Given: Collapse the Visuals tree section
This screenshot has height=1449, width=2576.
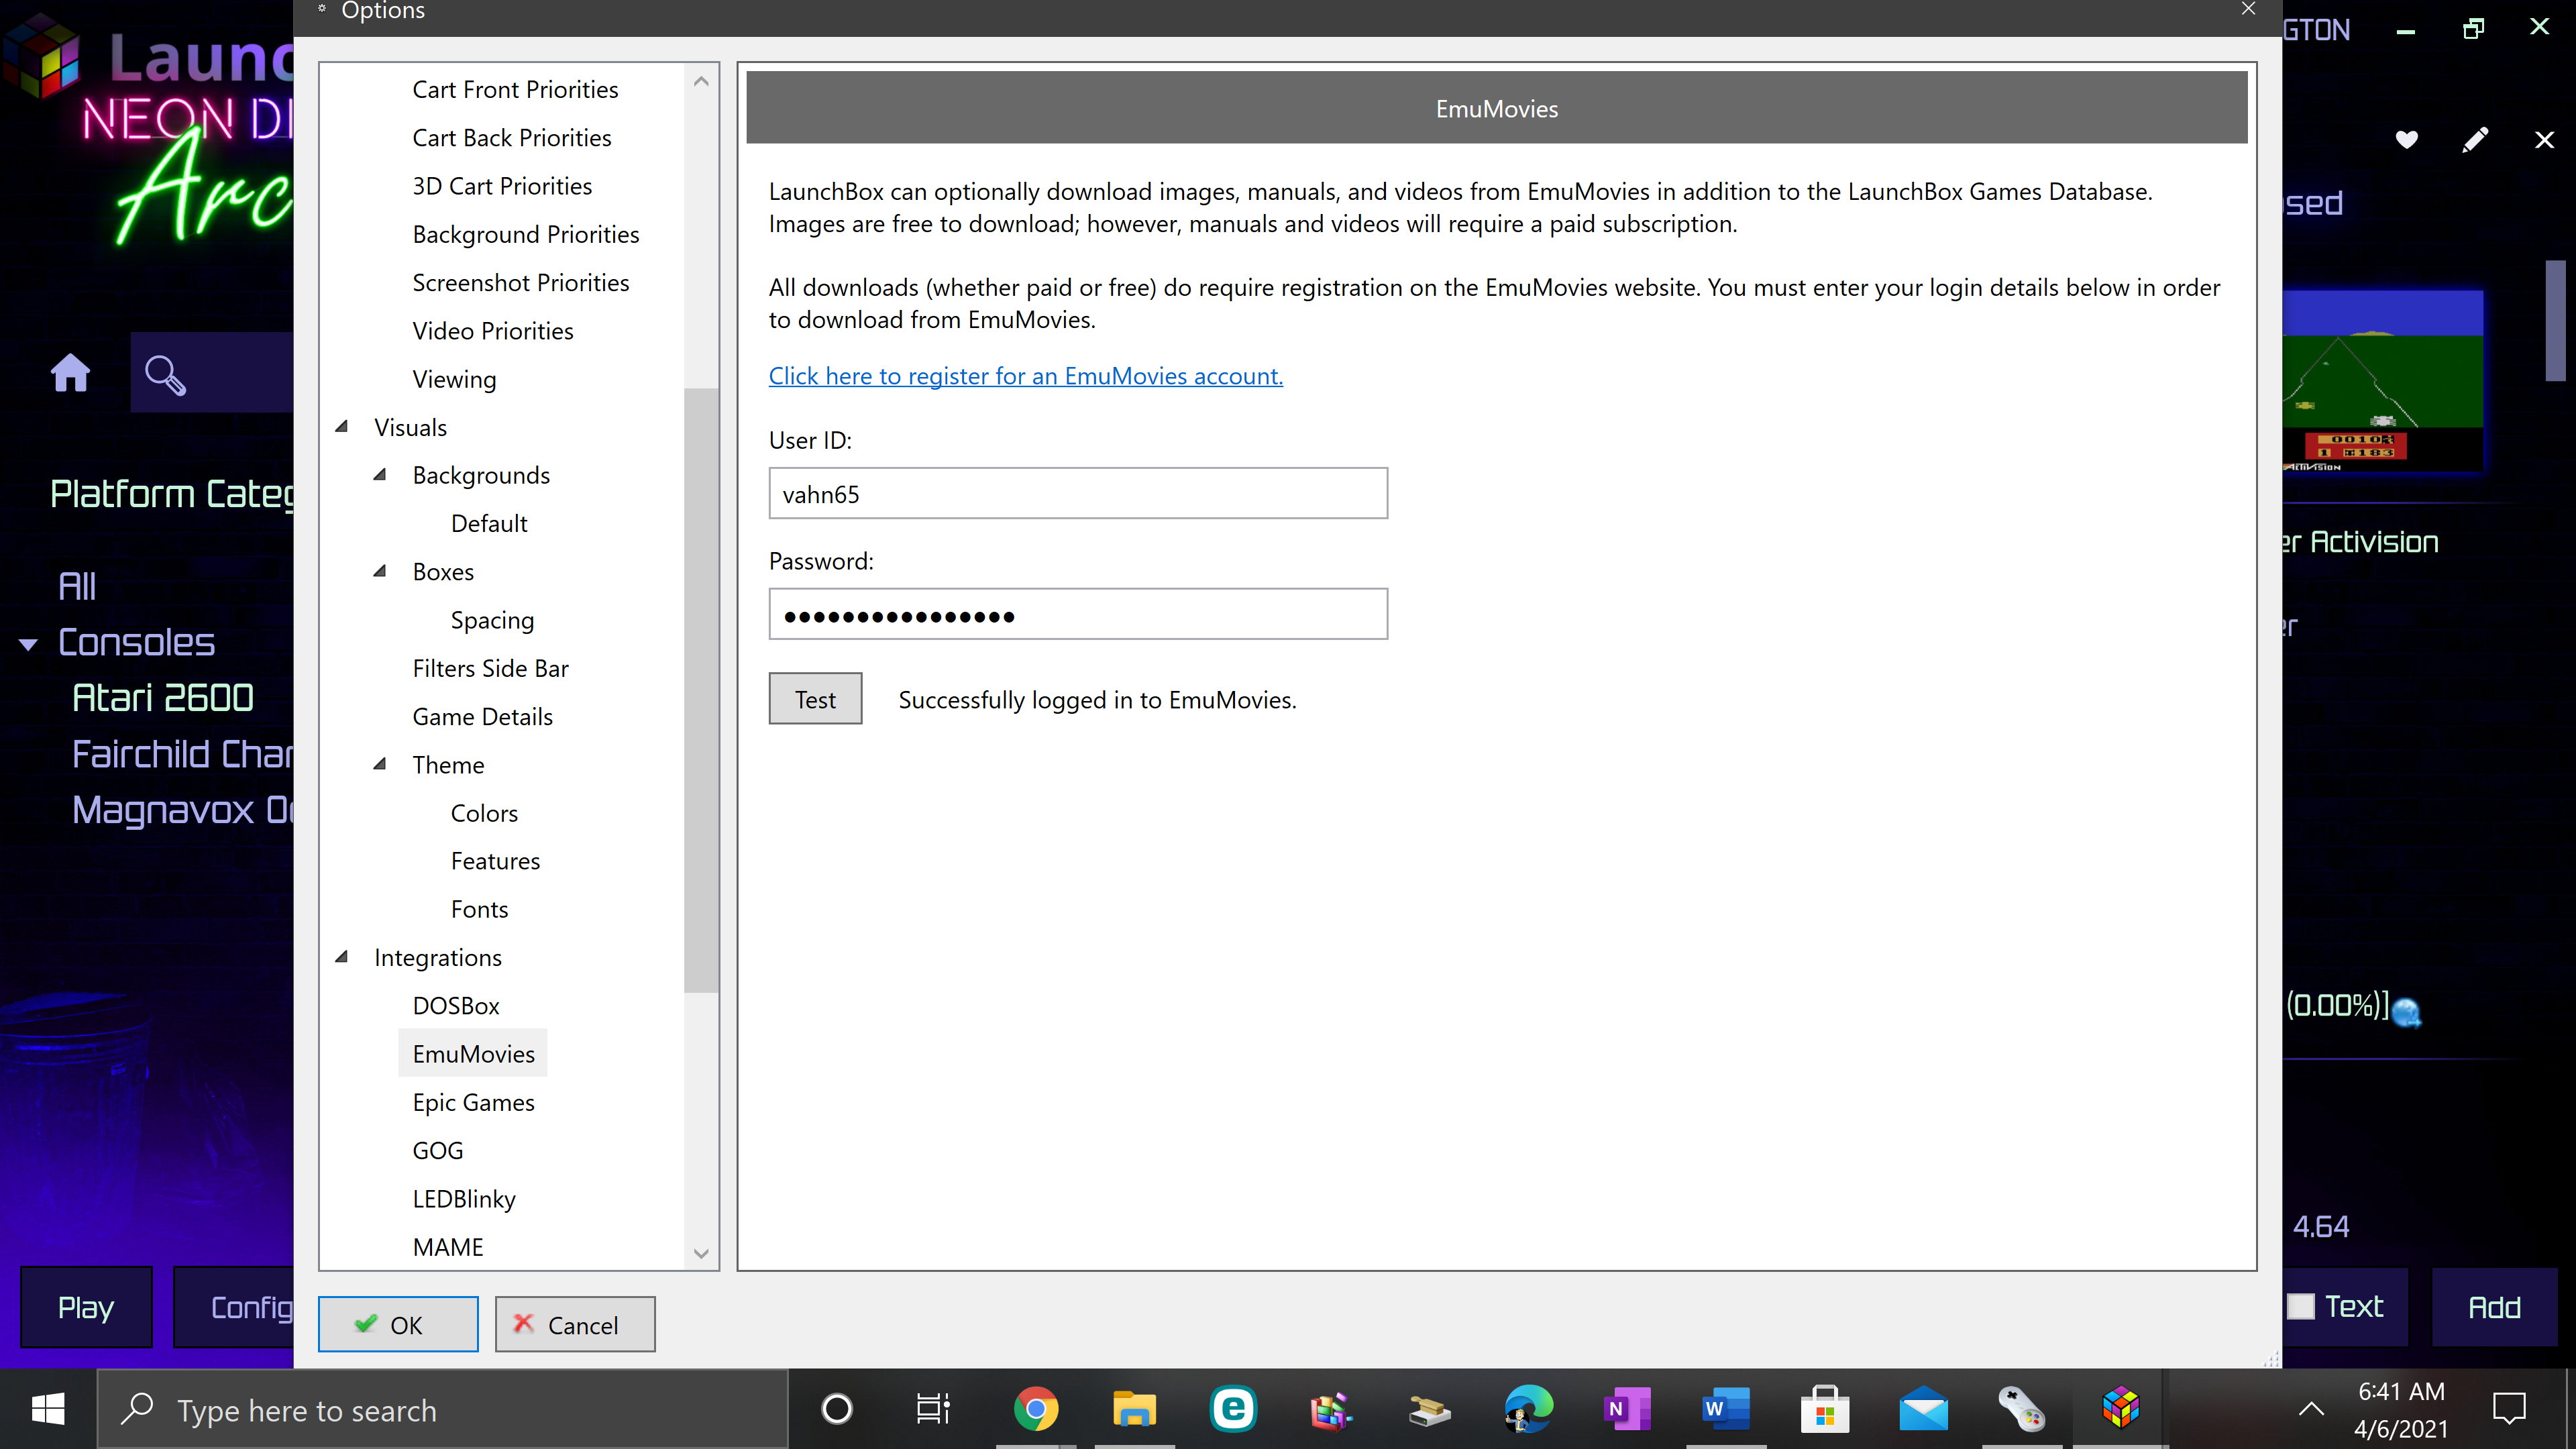Looking at the screenshot, I should [x=342, y=427].
